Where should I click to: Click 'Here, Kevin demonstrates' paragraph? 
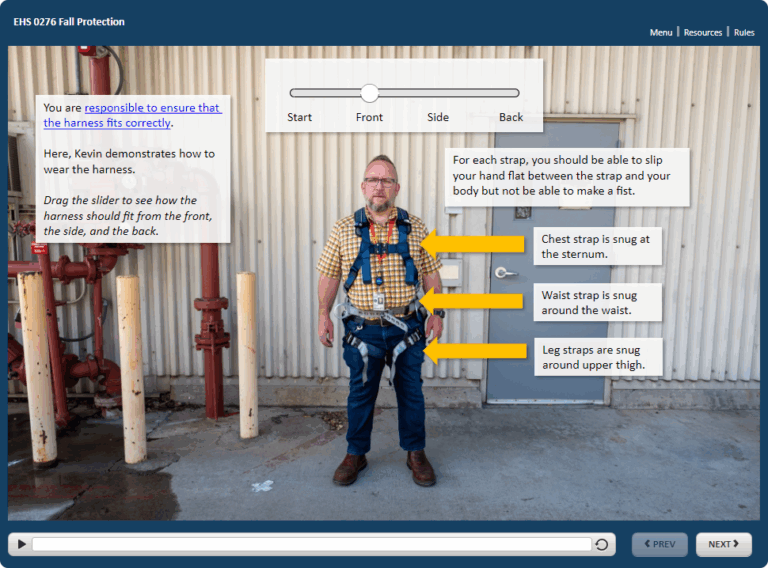point(129,161)
